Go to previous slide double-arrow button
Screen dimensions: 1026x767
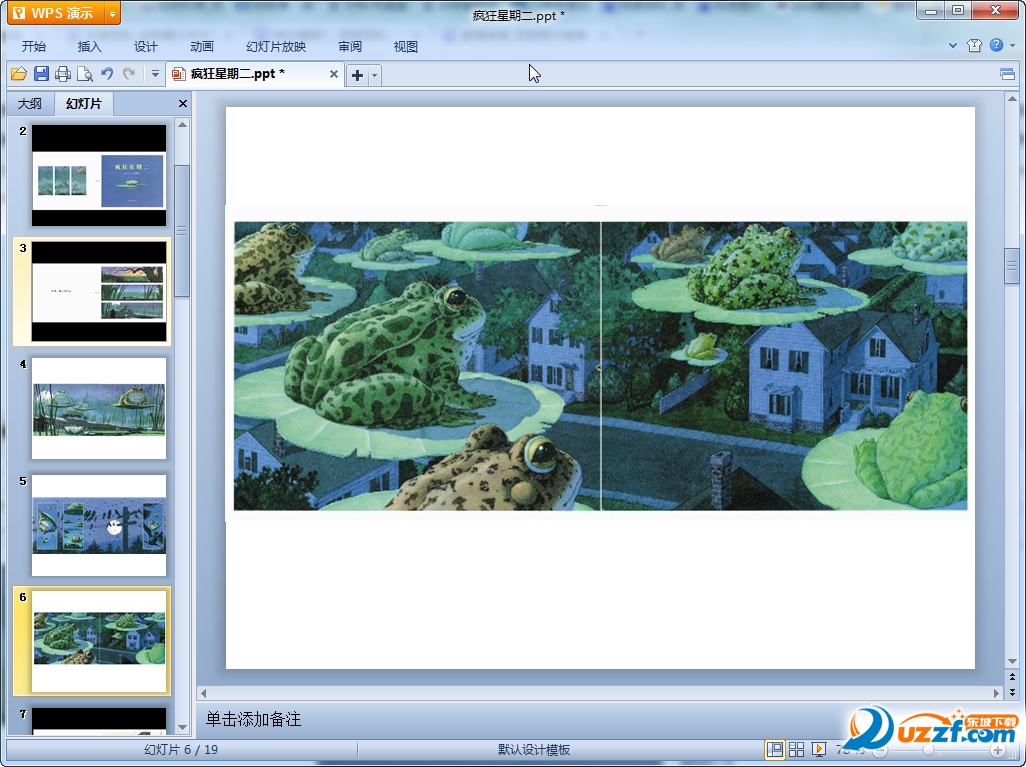pos(1012,677)
